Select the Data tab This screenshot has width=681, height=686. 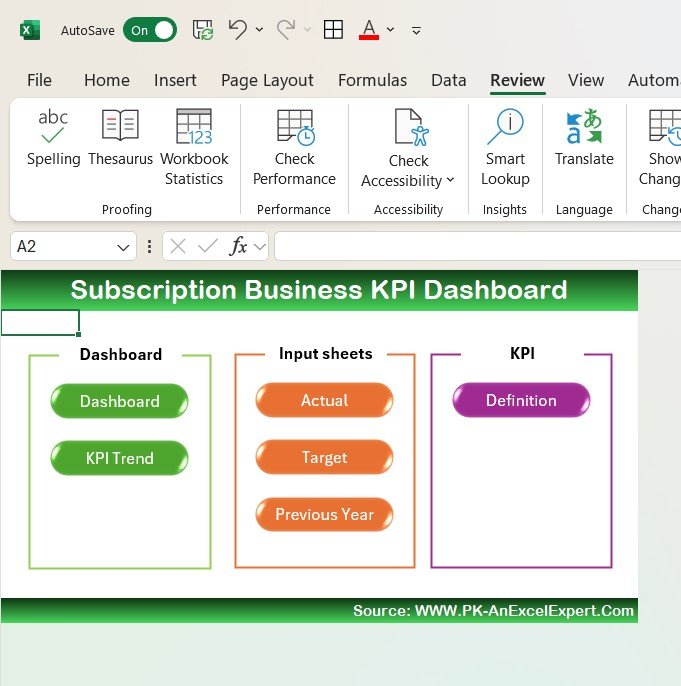pos(448,80)
